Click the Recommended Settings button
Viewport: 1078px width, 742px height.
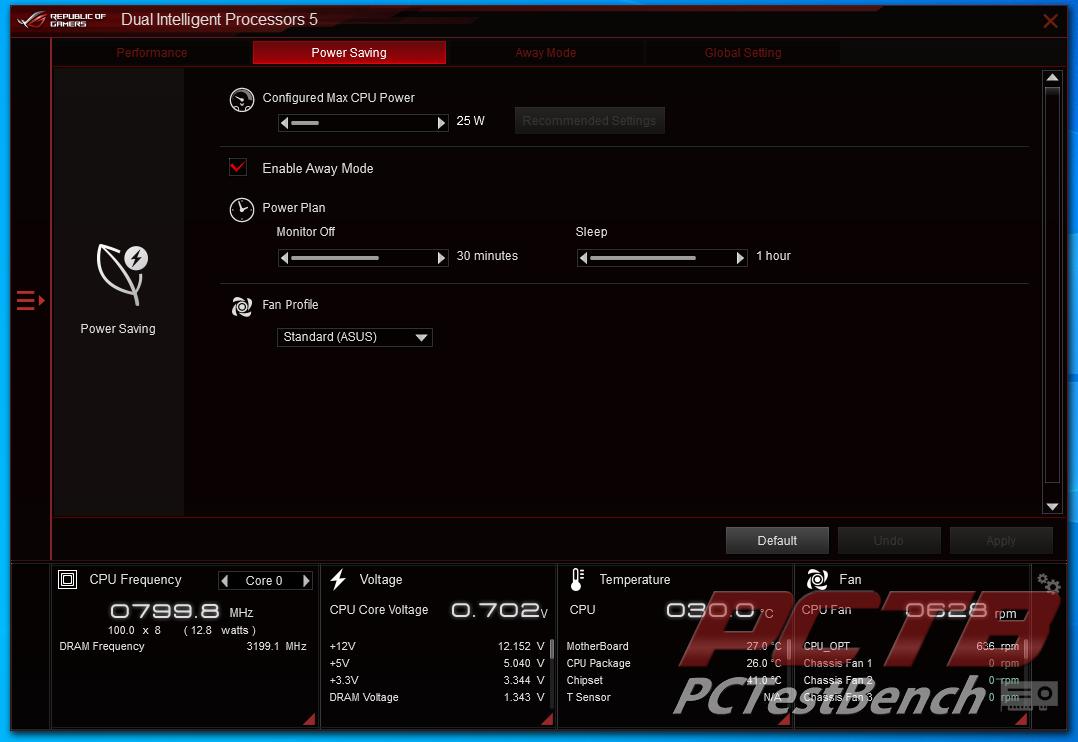(x=589, y=120)
